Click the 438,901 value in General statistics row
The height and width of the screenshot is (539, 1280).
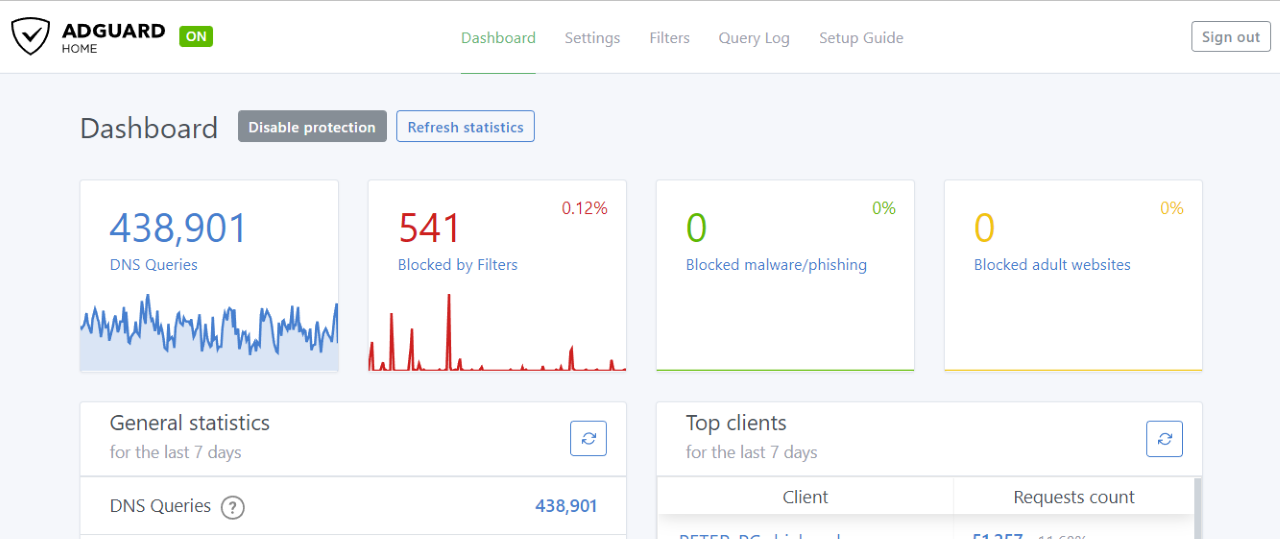566,506
